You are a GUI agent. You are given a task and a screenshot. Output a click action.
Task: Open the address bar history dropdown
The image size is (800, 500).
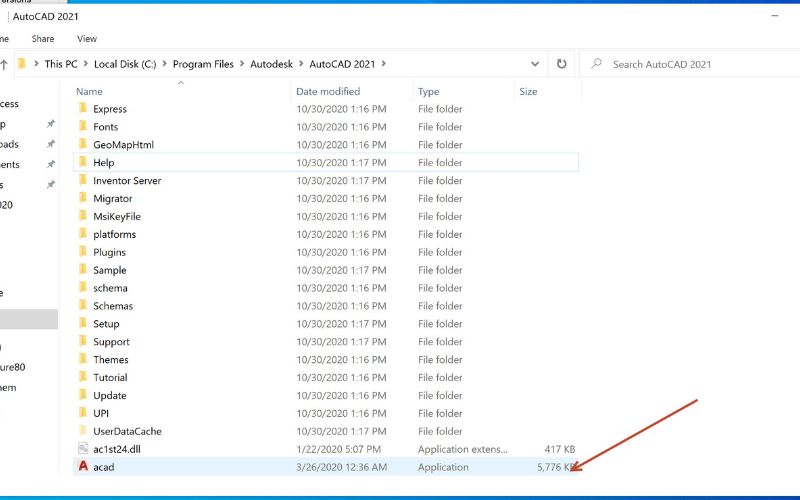pos(536,64)
